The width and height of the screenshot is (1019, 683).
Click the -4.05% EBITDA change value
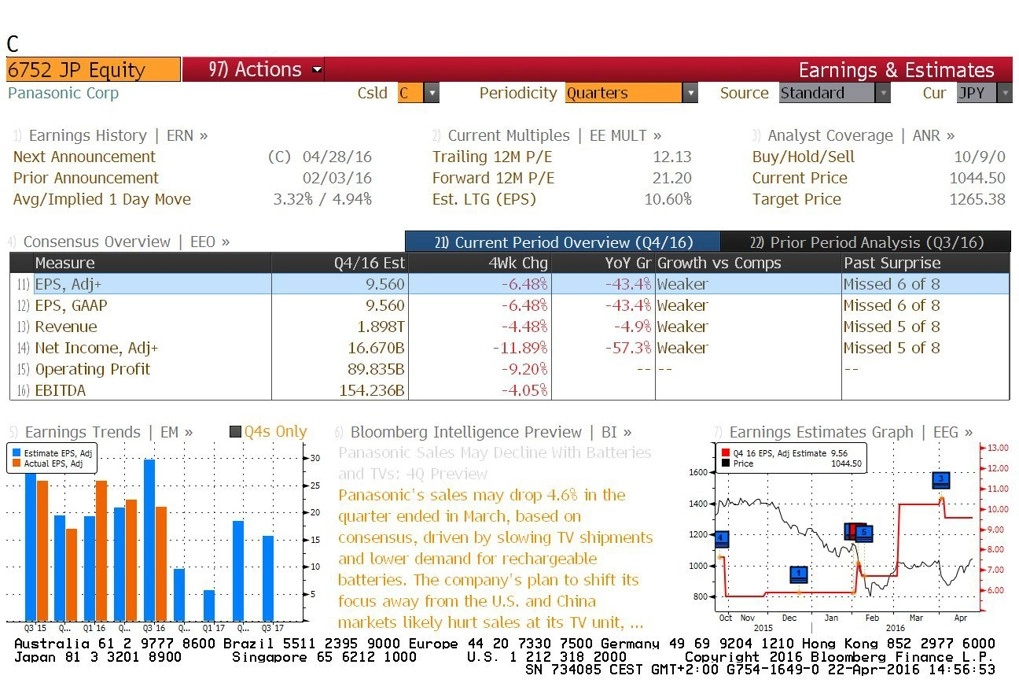click(x=524, y=391)
